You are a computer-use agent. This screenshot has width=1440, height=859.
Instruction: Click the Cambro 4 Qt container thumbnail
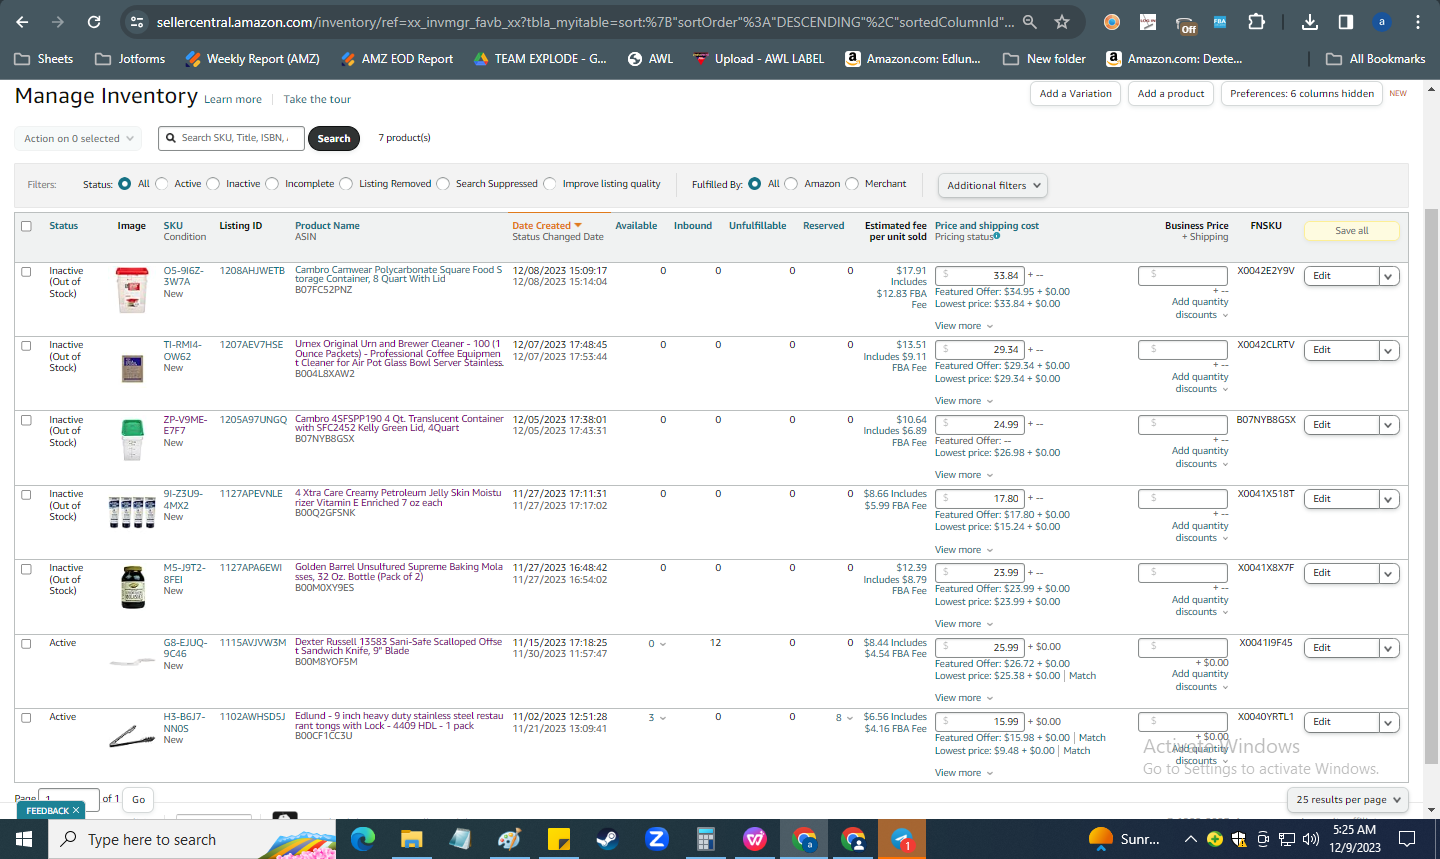[x=132, y=440]
